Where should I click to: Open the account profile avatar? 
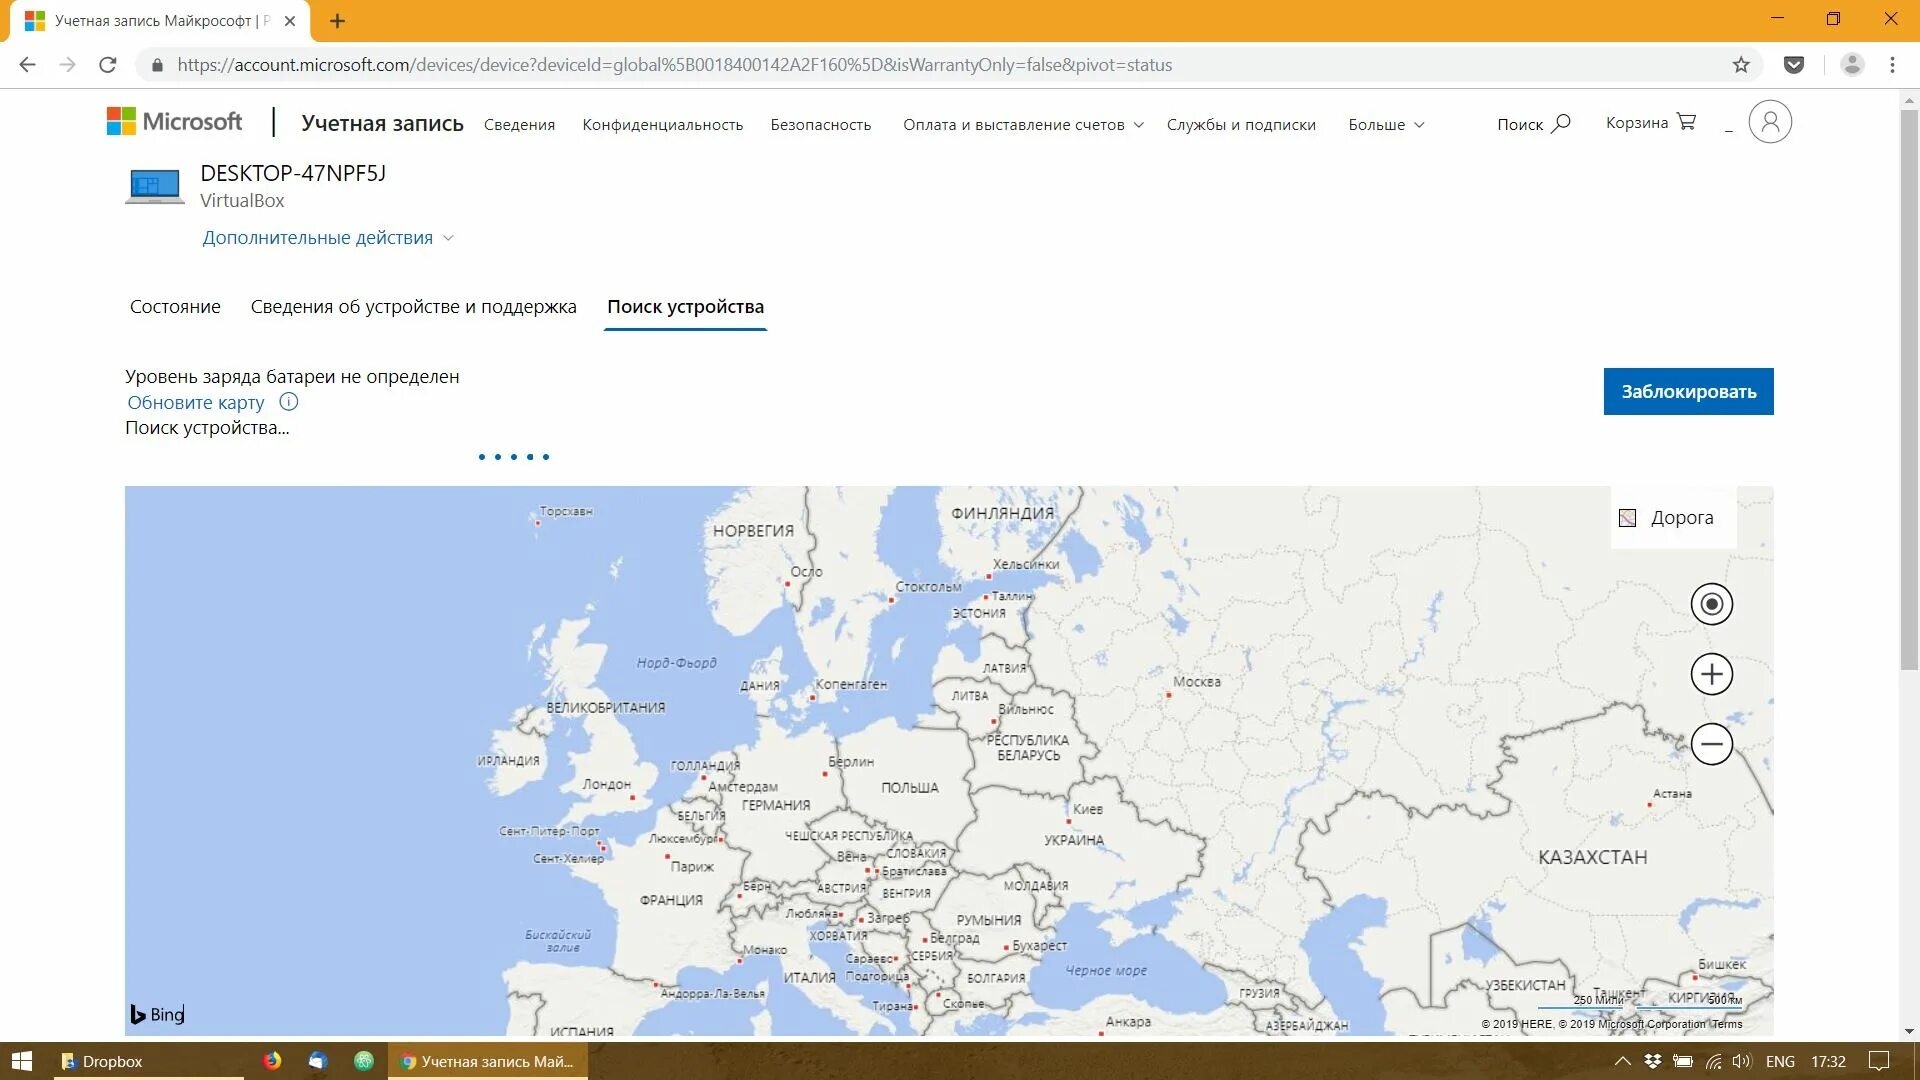tap(1770, 122)
